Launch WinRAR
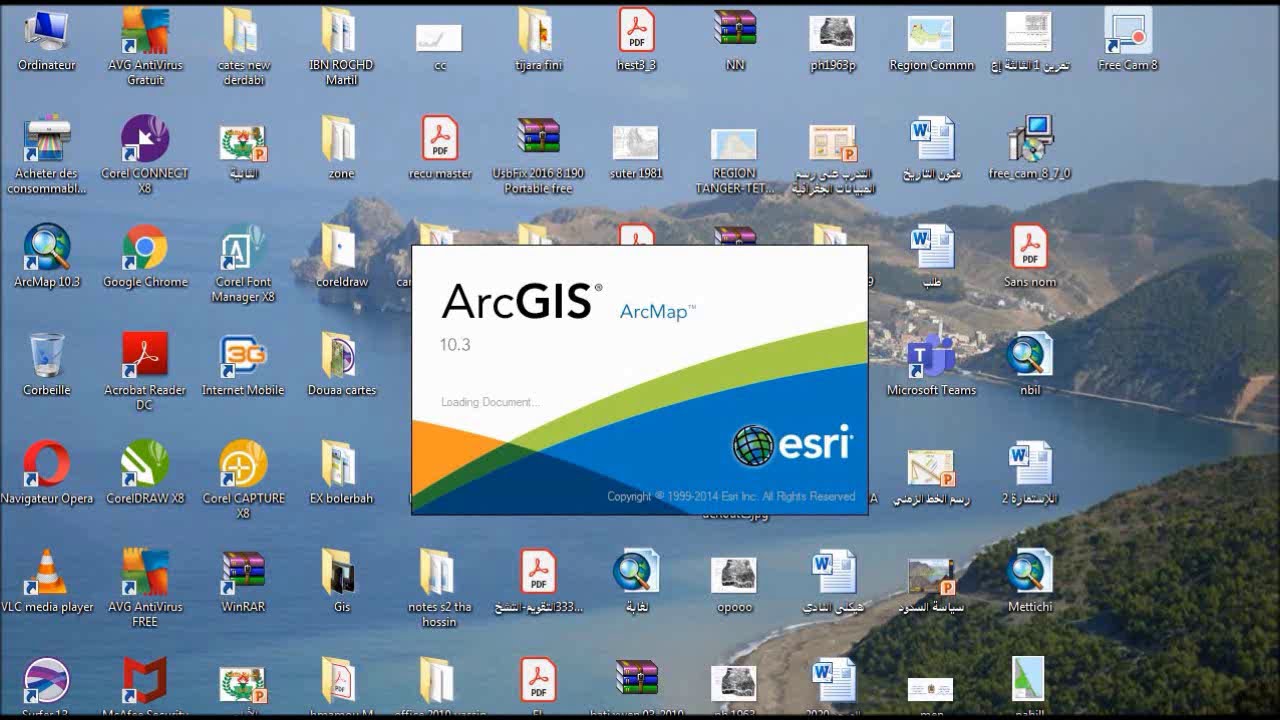This screenshot has height=720, width=1280. click(x=243, y=570)
